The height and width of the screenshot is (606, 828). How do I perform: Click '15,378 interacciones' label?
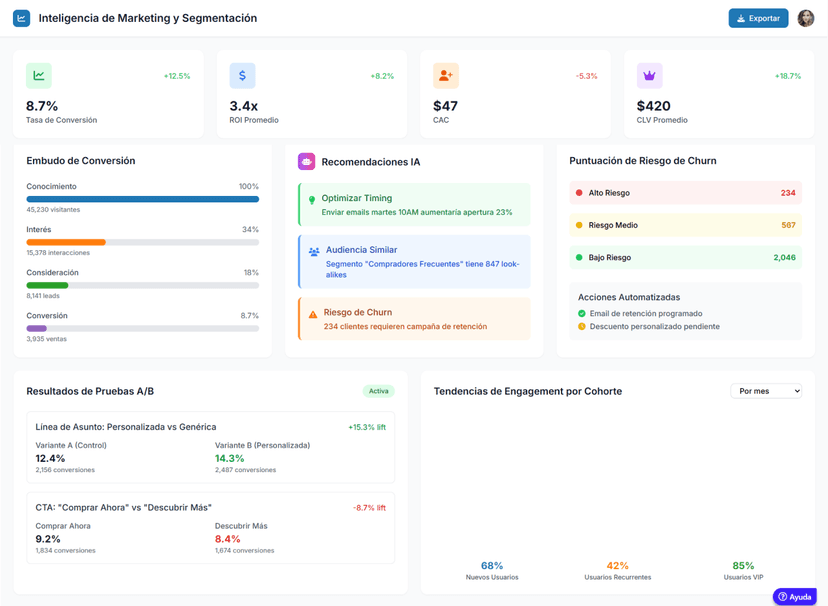coord(58,253)
